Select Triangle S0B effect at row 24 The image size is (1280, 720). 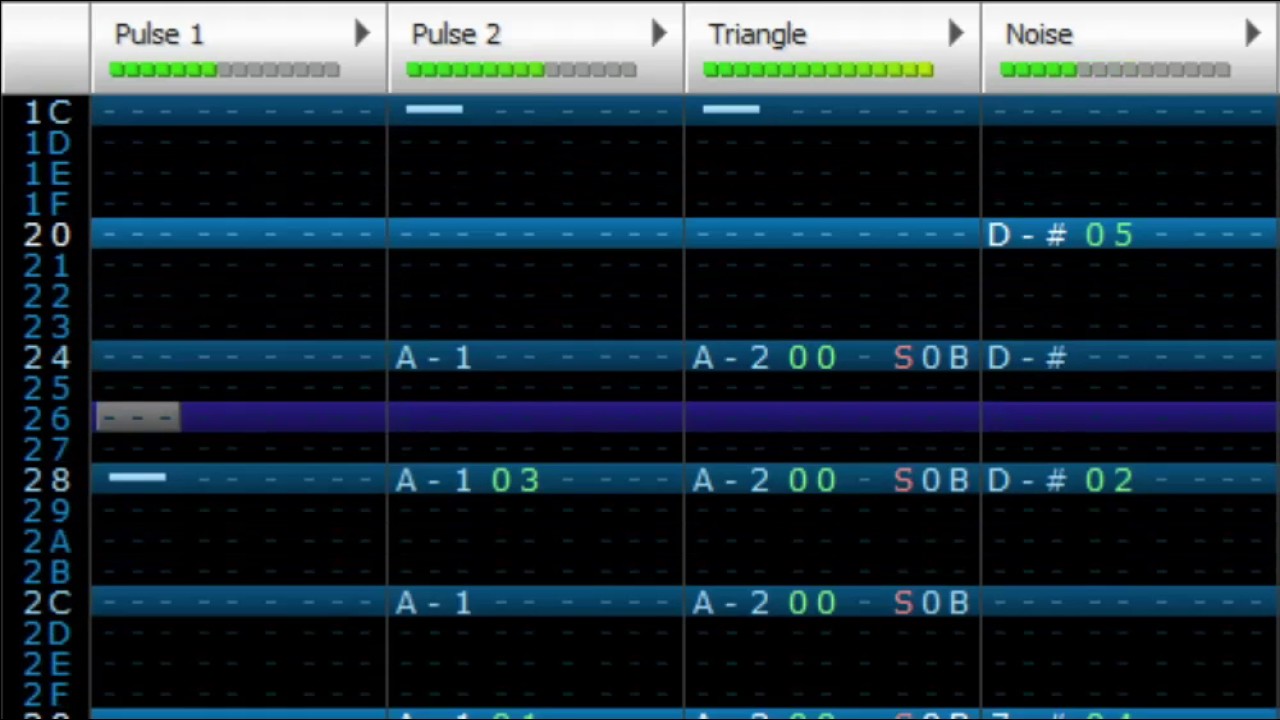[x=931, y=358]
